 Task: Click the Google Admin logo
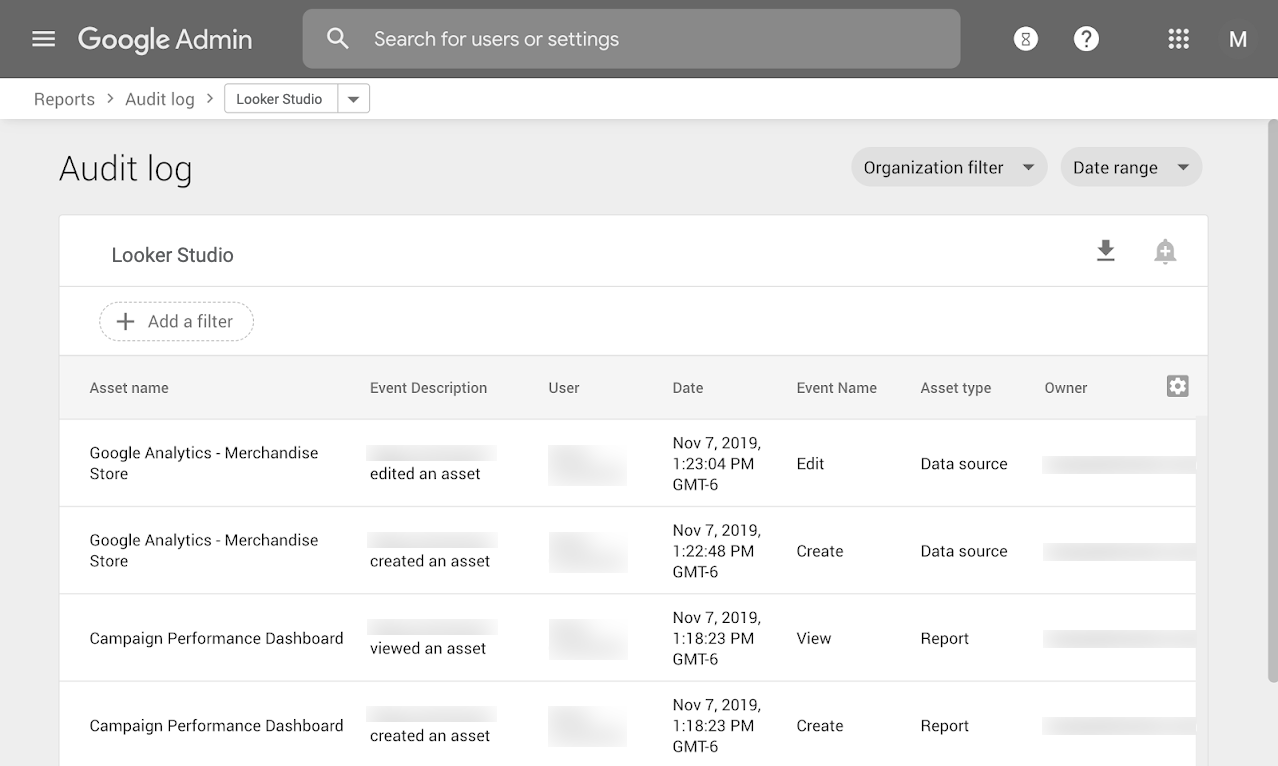(x=165, y=39)
